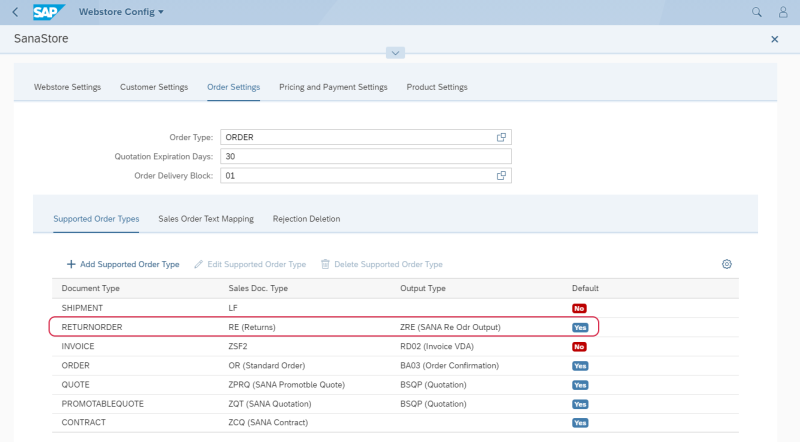The height and width of the screenshot is (442, 800).
Task: Close SanaStore page with X icon
Action: pos(775,38)
